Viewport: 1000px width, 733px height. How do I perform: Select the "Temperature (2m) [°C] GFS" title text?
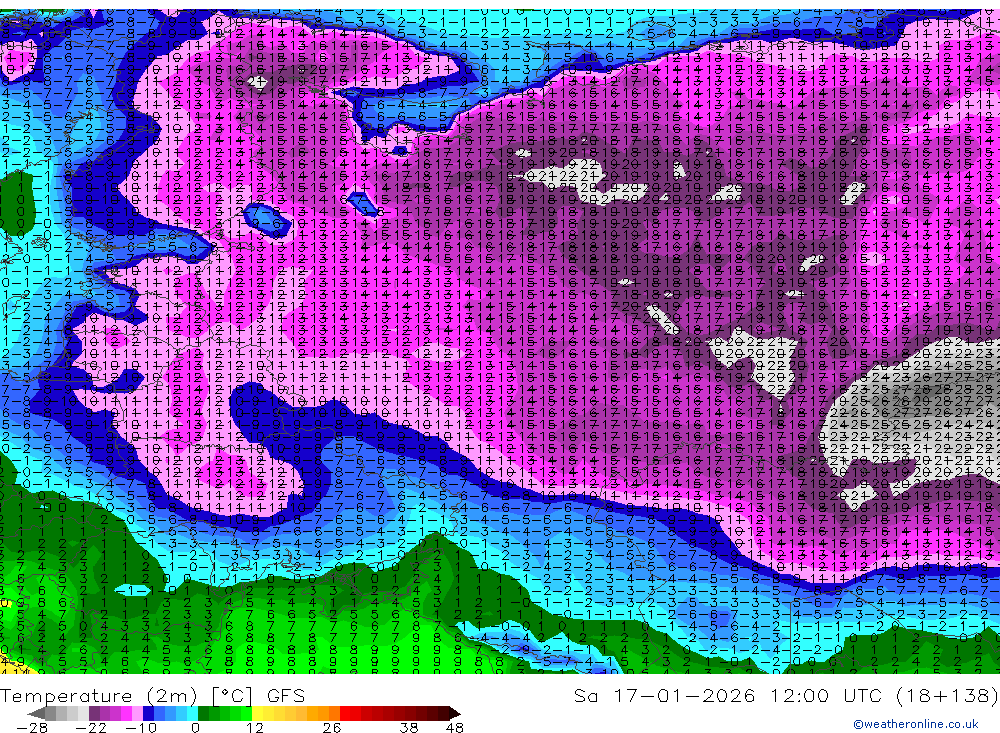[x=152, y=695]
